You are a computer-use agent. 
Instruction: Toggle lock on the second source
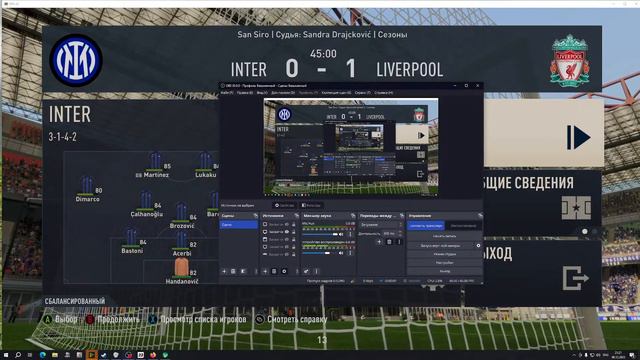(x=293, y=231)
